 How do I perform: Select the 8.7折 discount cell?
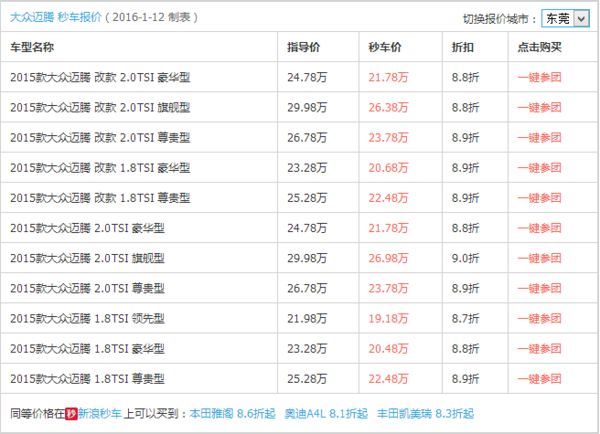pyautogui.click(x=465, y=319)
